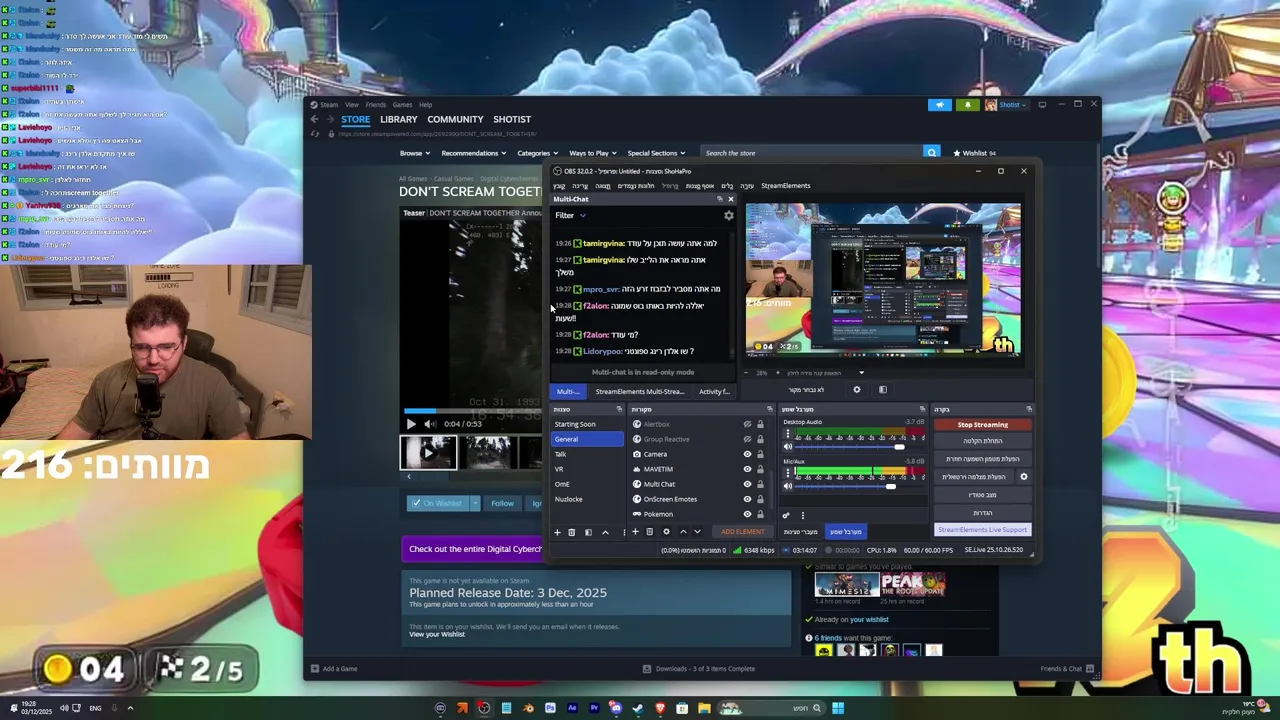This screenshot has width=1280, height=720.
Task: Expand Categories dropdown in Steam store
Action: click(537, 153)
